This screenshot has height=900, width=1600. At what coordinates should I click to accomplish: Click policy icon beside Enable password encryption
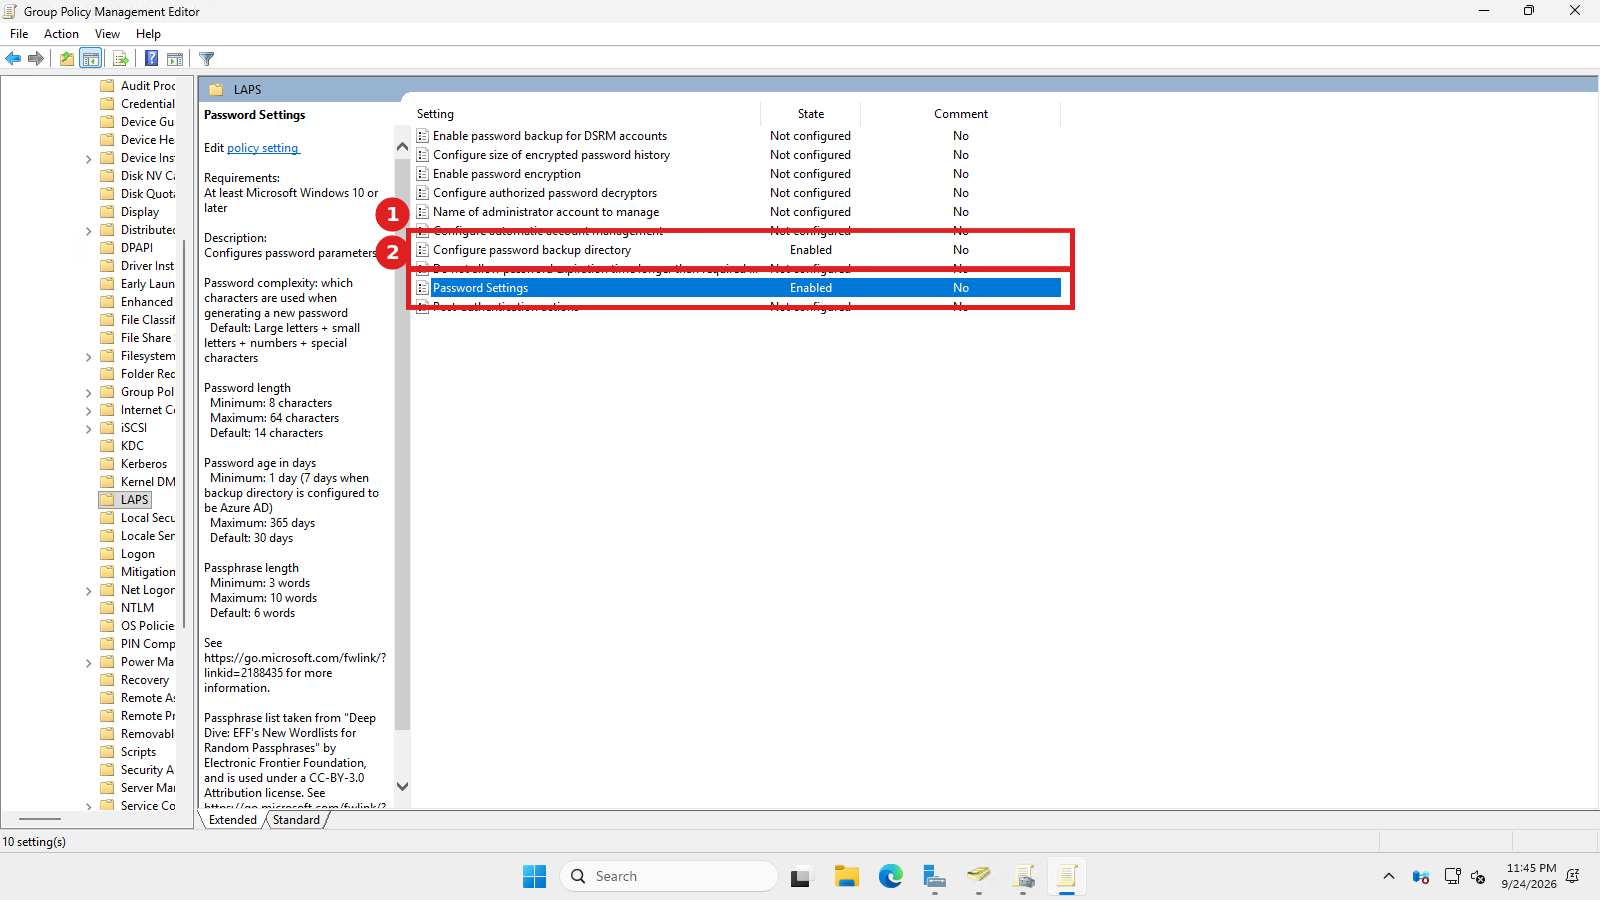point(423,174)
